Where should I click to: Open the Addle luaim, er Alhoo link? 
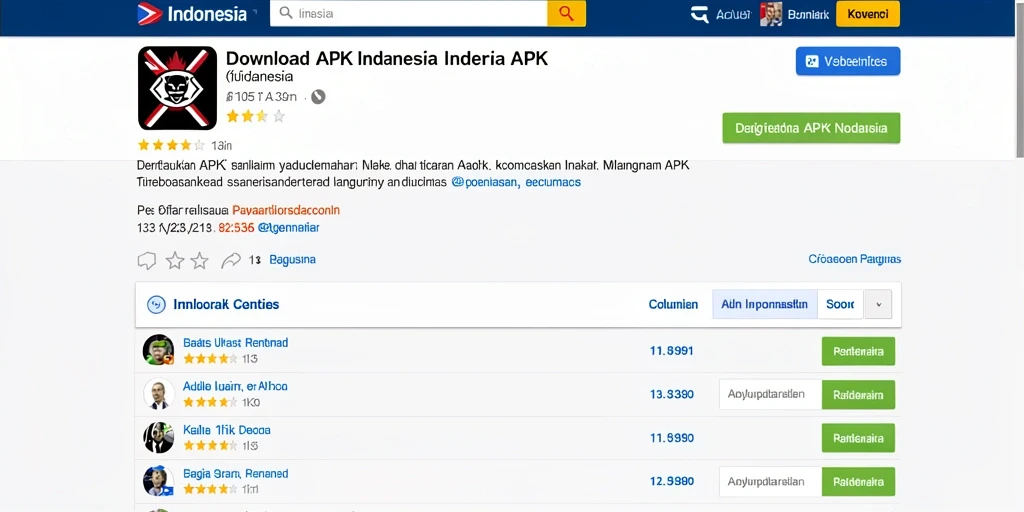click(235, 387)
